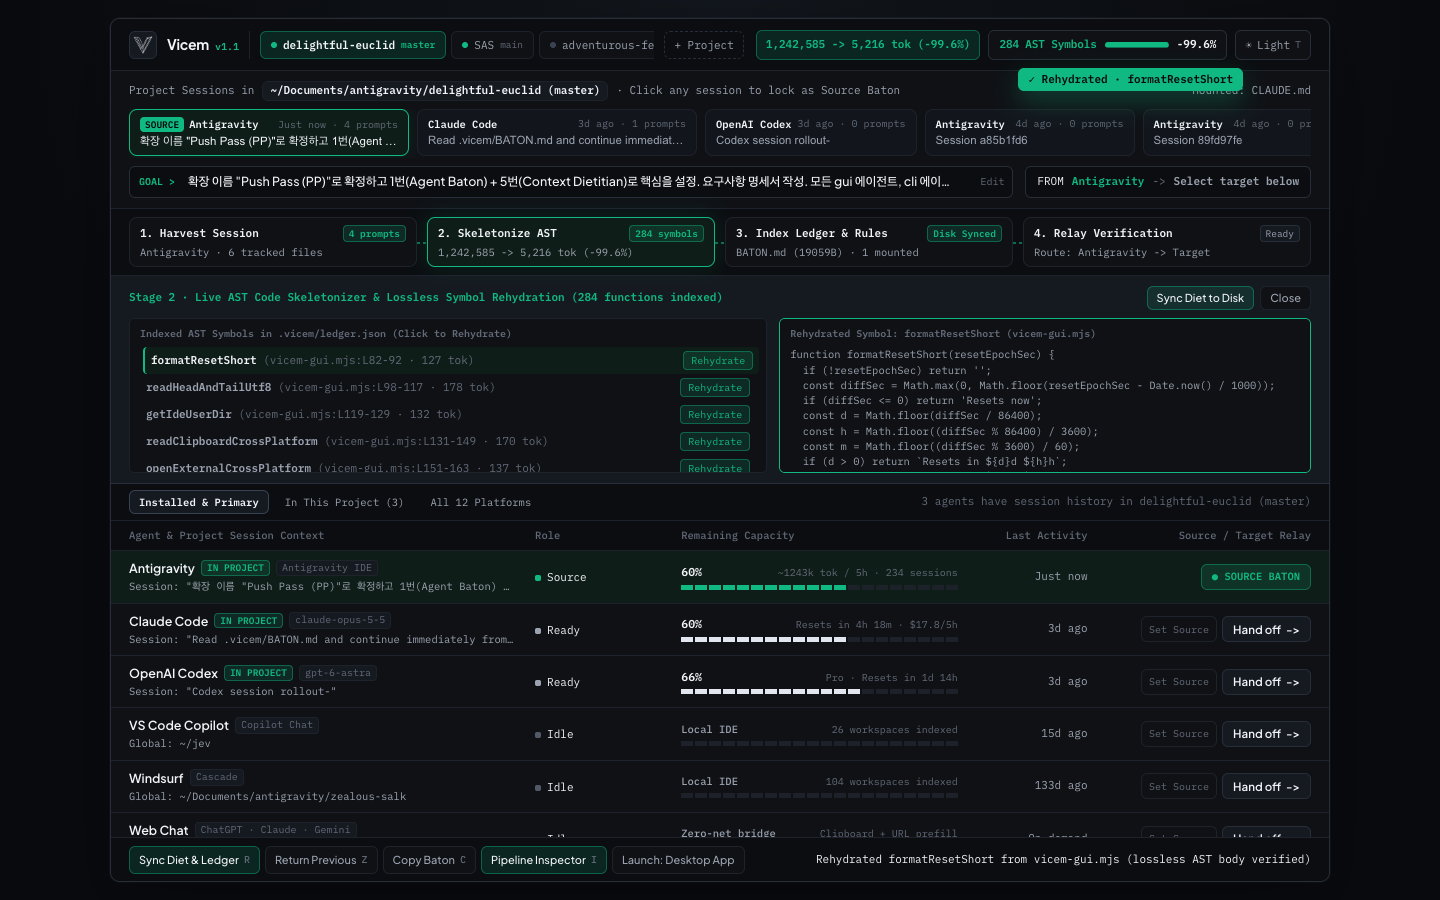Open stage 2 Skeletonize AST
The image size is (1440, 900).
coord(571,242)
